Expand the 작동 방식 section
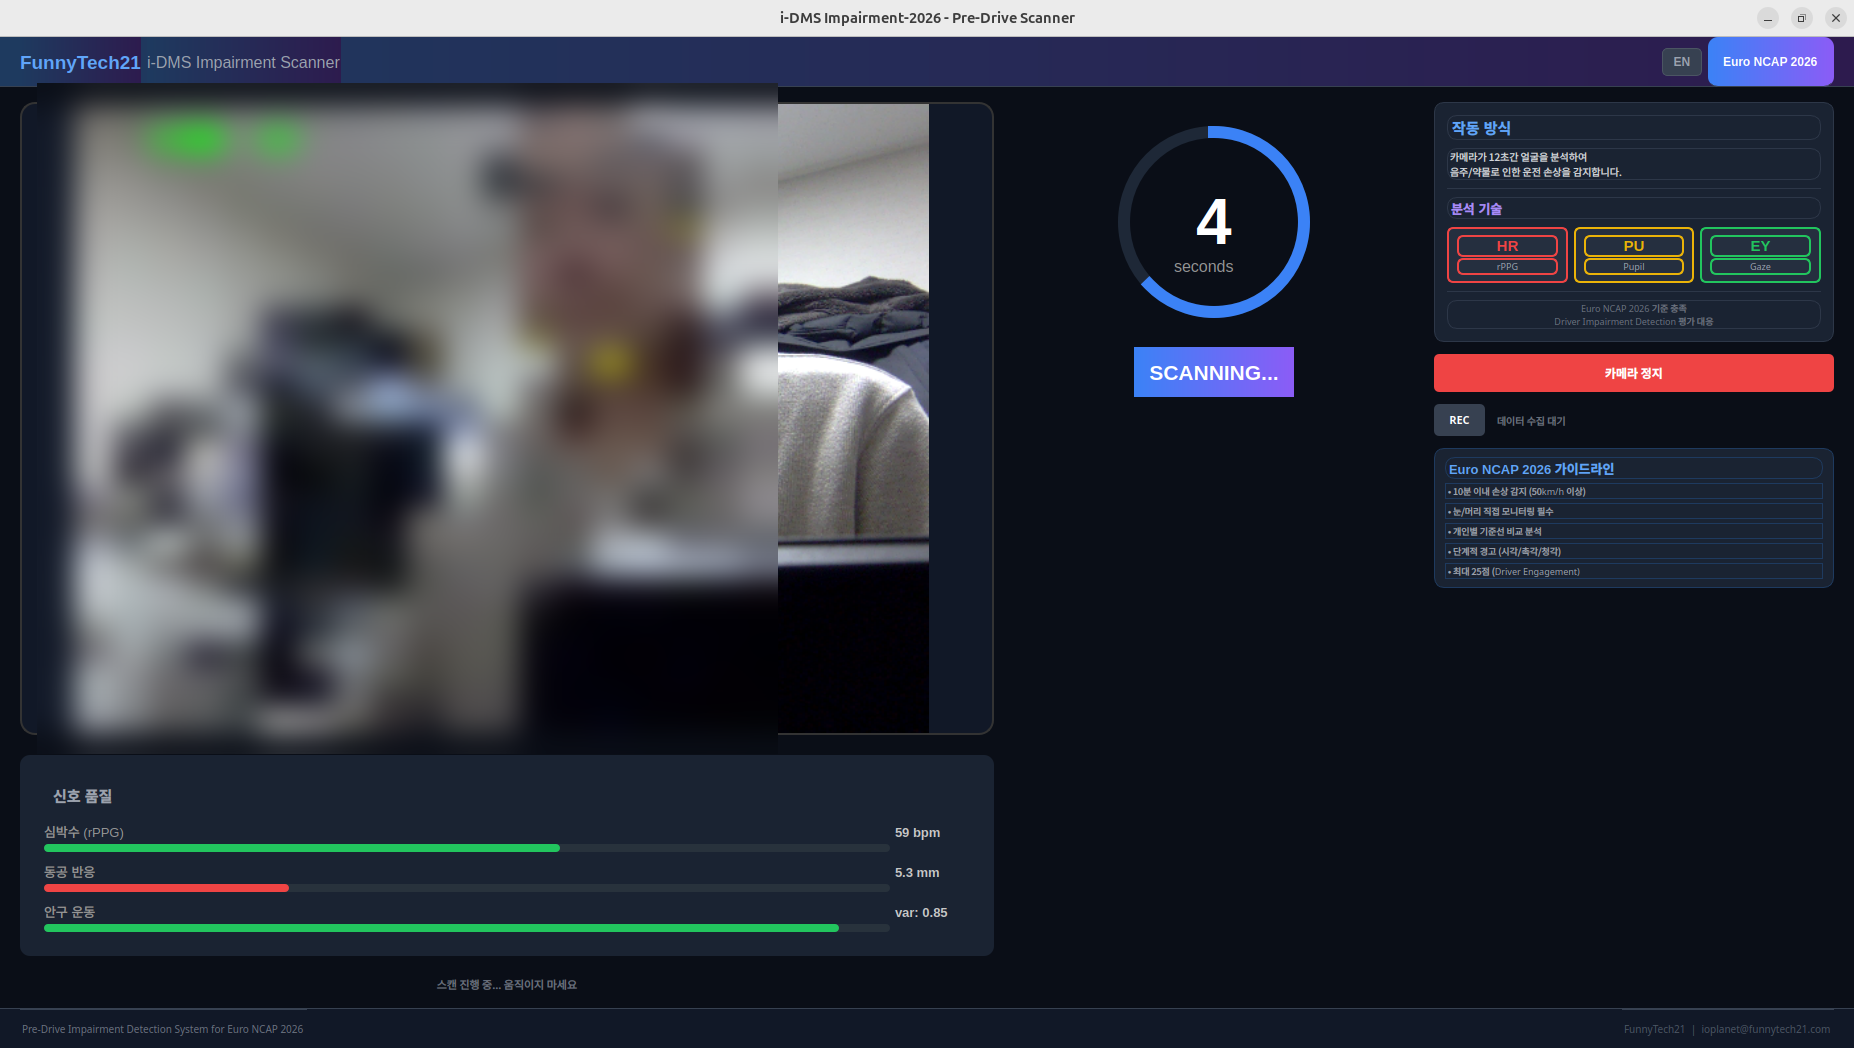The height and width of the screenshot is (1048, 1854). tap(1632, 127)
